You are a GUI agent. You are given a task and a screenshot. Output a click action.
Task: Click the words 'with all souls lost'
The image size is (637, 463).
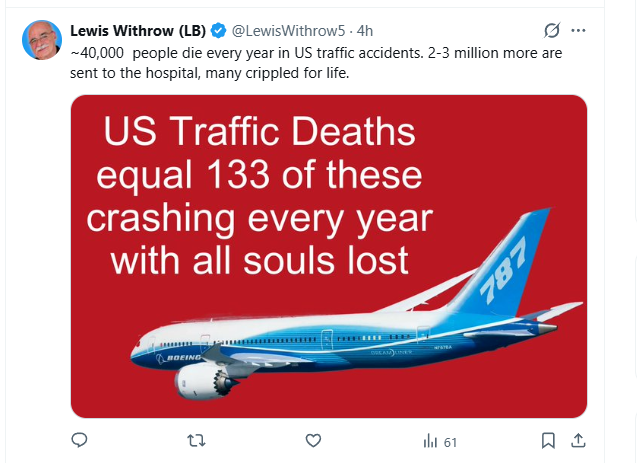click(260, 260)
